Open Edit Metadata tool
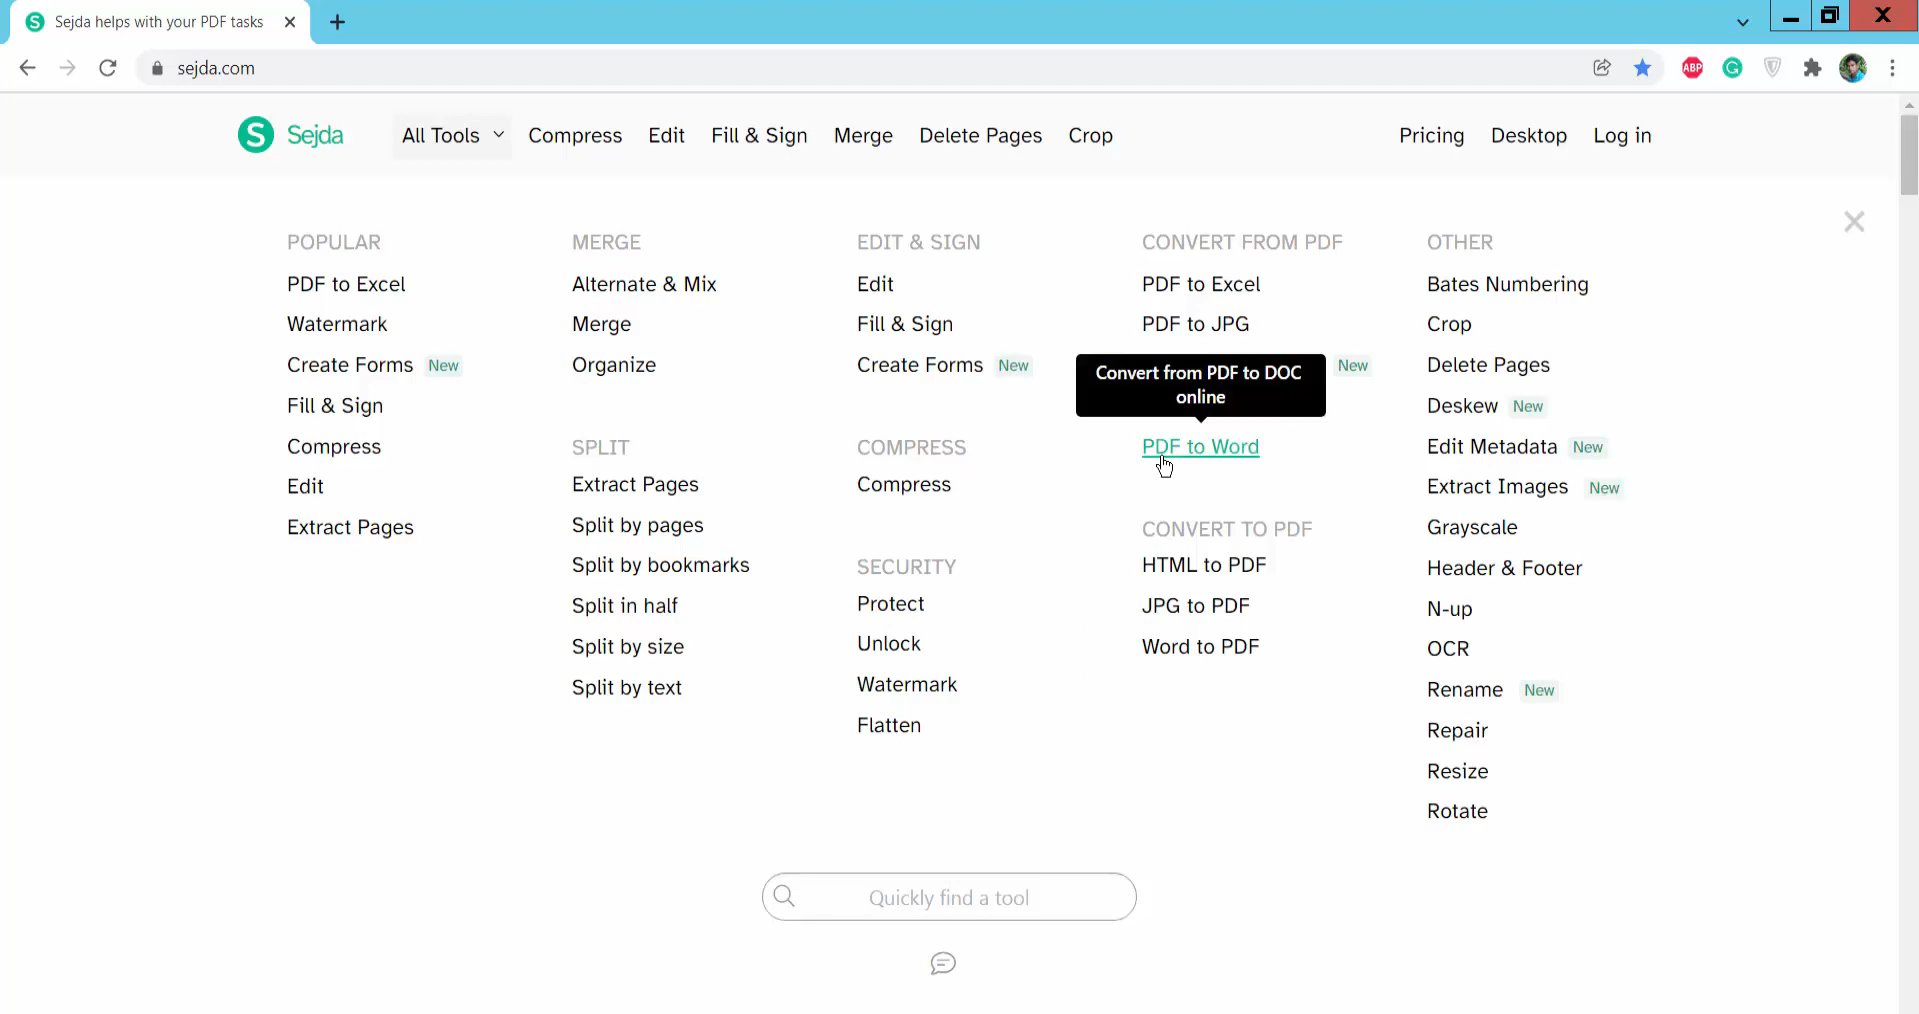Screen dimensions: 1919x1014 1492,447
